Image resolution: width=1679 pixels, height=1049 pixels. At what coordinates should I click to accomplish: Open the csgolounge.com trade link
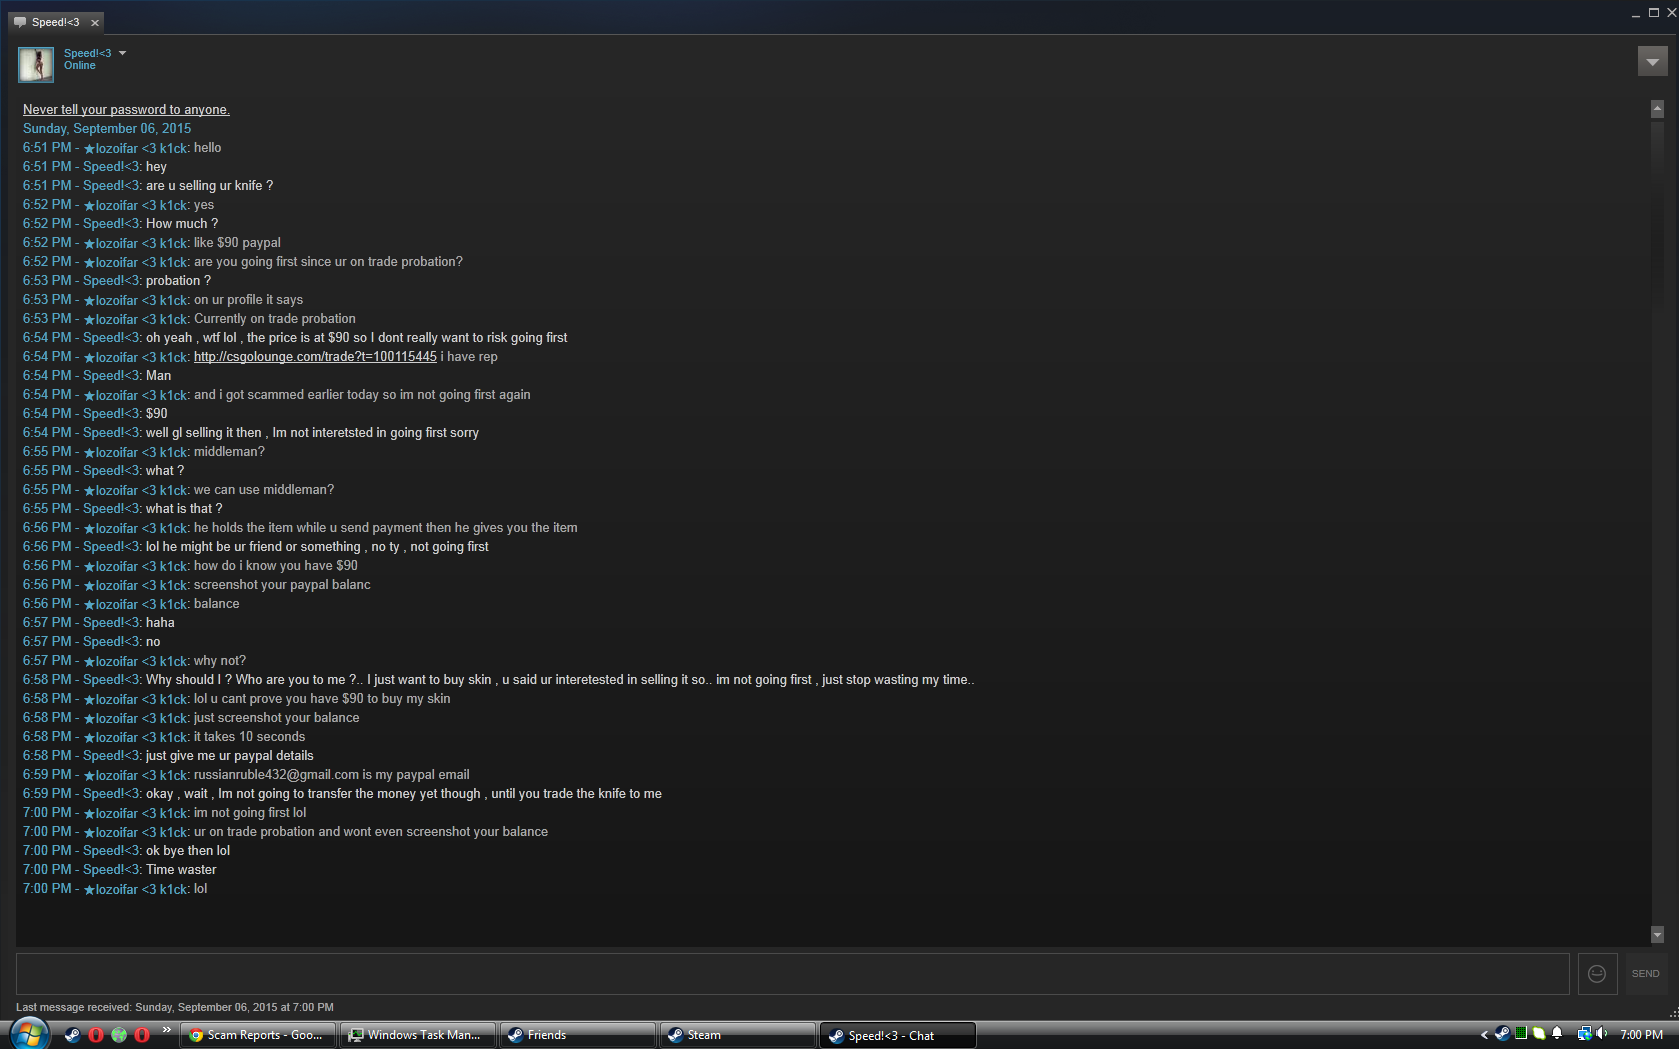pos(315,357)
